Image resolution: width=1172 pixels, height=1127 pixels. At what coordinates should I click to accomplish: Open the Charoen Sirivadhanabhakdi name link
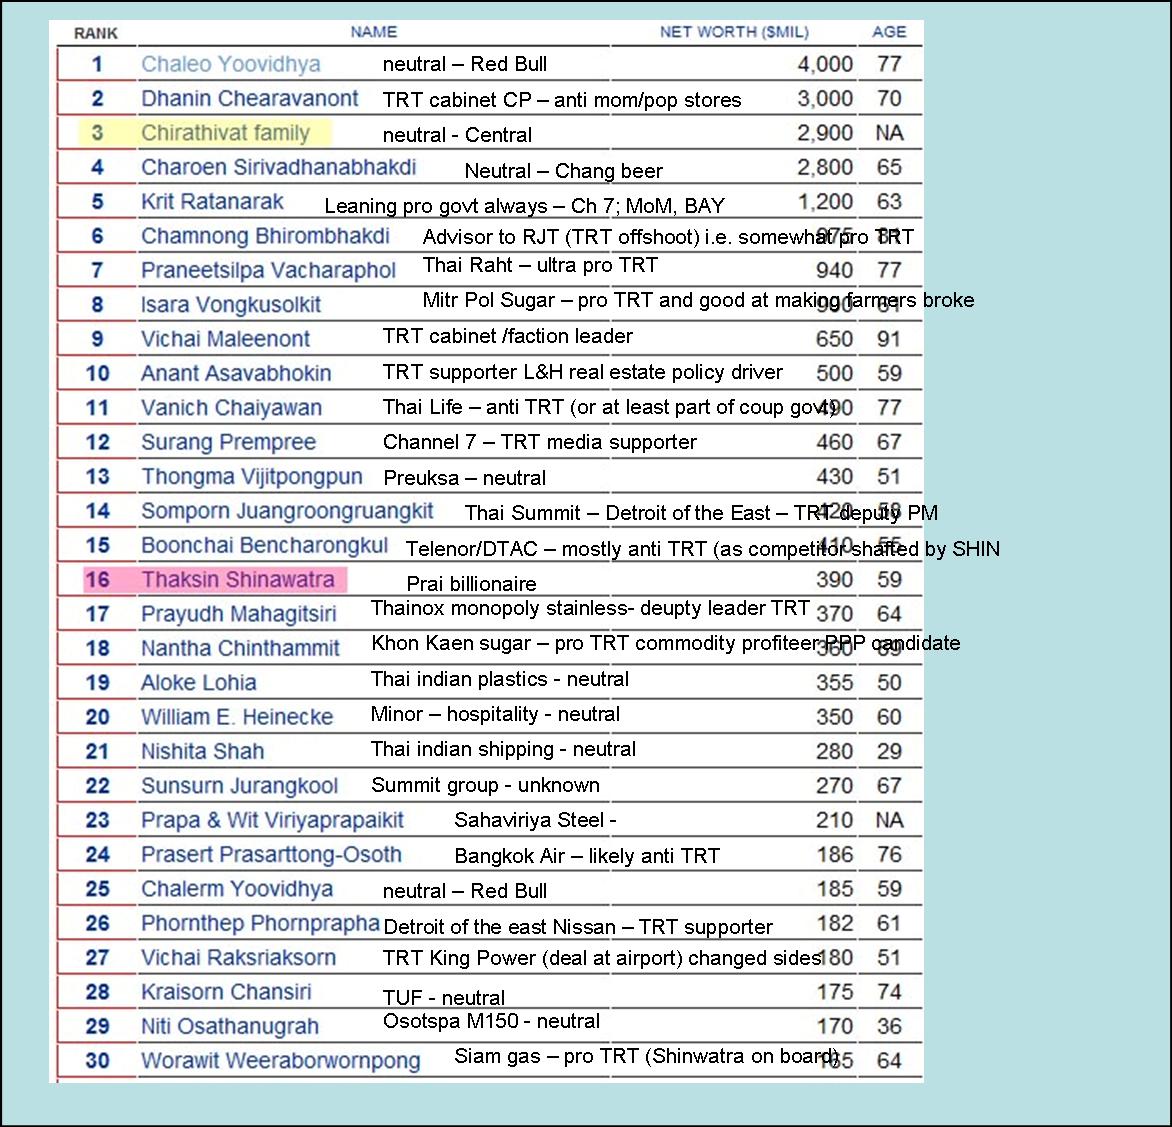click(x=279, y=167)
